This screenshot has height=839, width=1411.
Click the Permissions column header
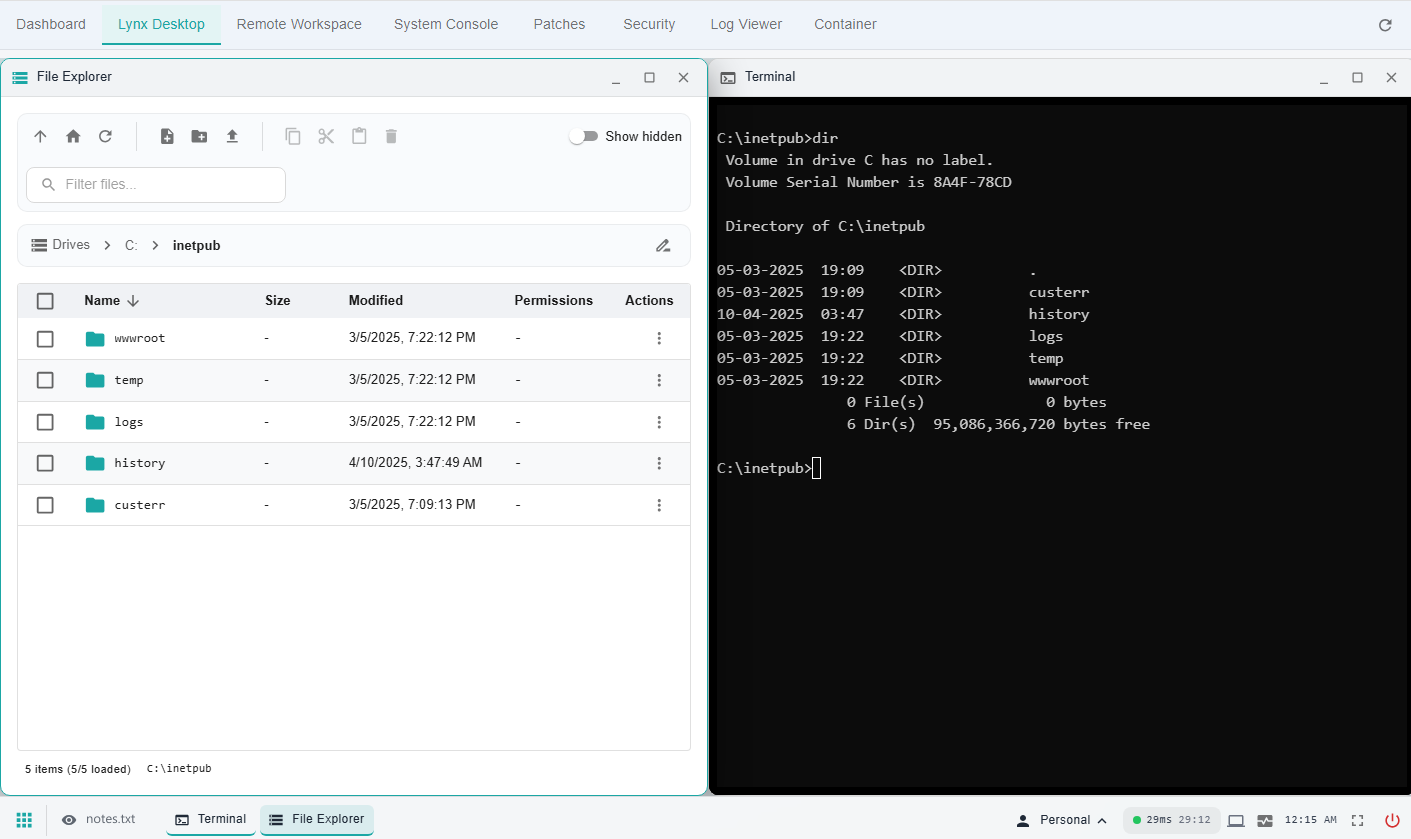point(553,300)
